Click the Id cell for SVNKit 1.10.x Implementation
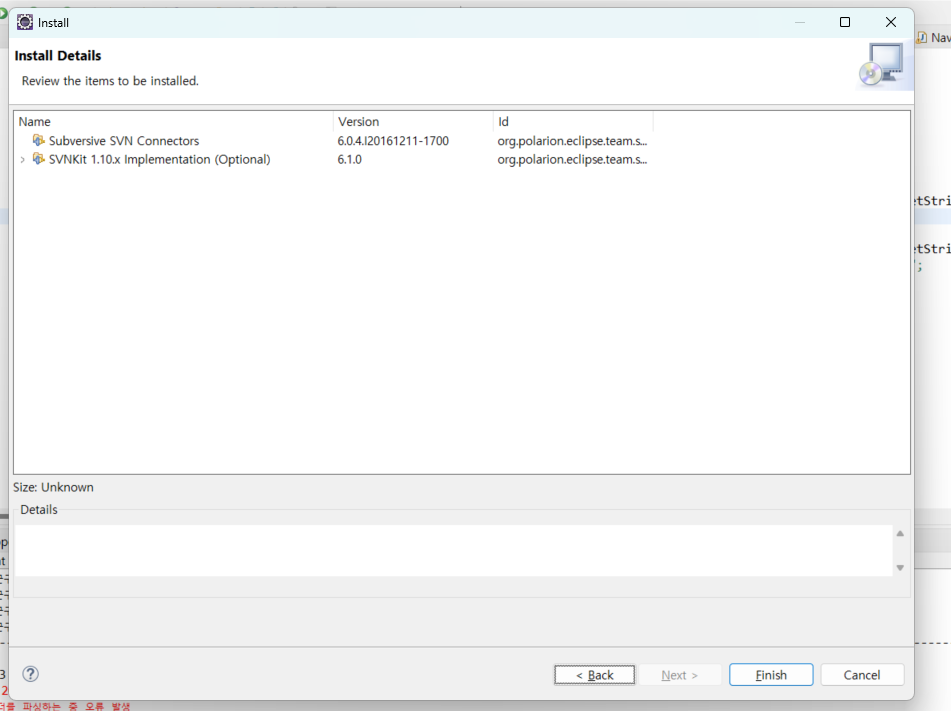The width and height of the screenshot is (951, 711). click(572, 160)
